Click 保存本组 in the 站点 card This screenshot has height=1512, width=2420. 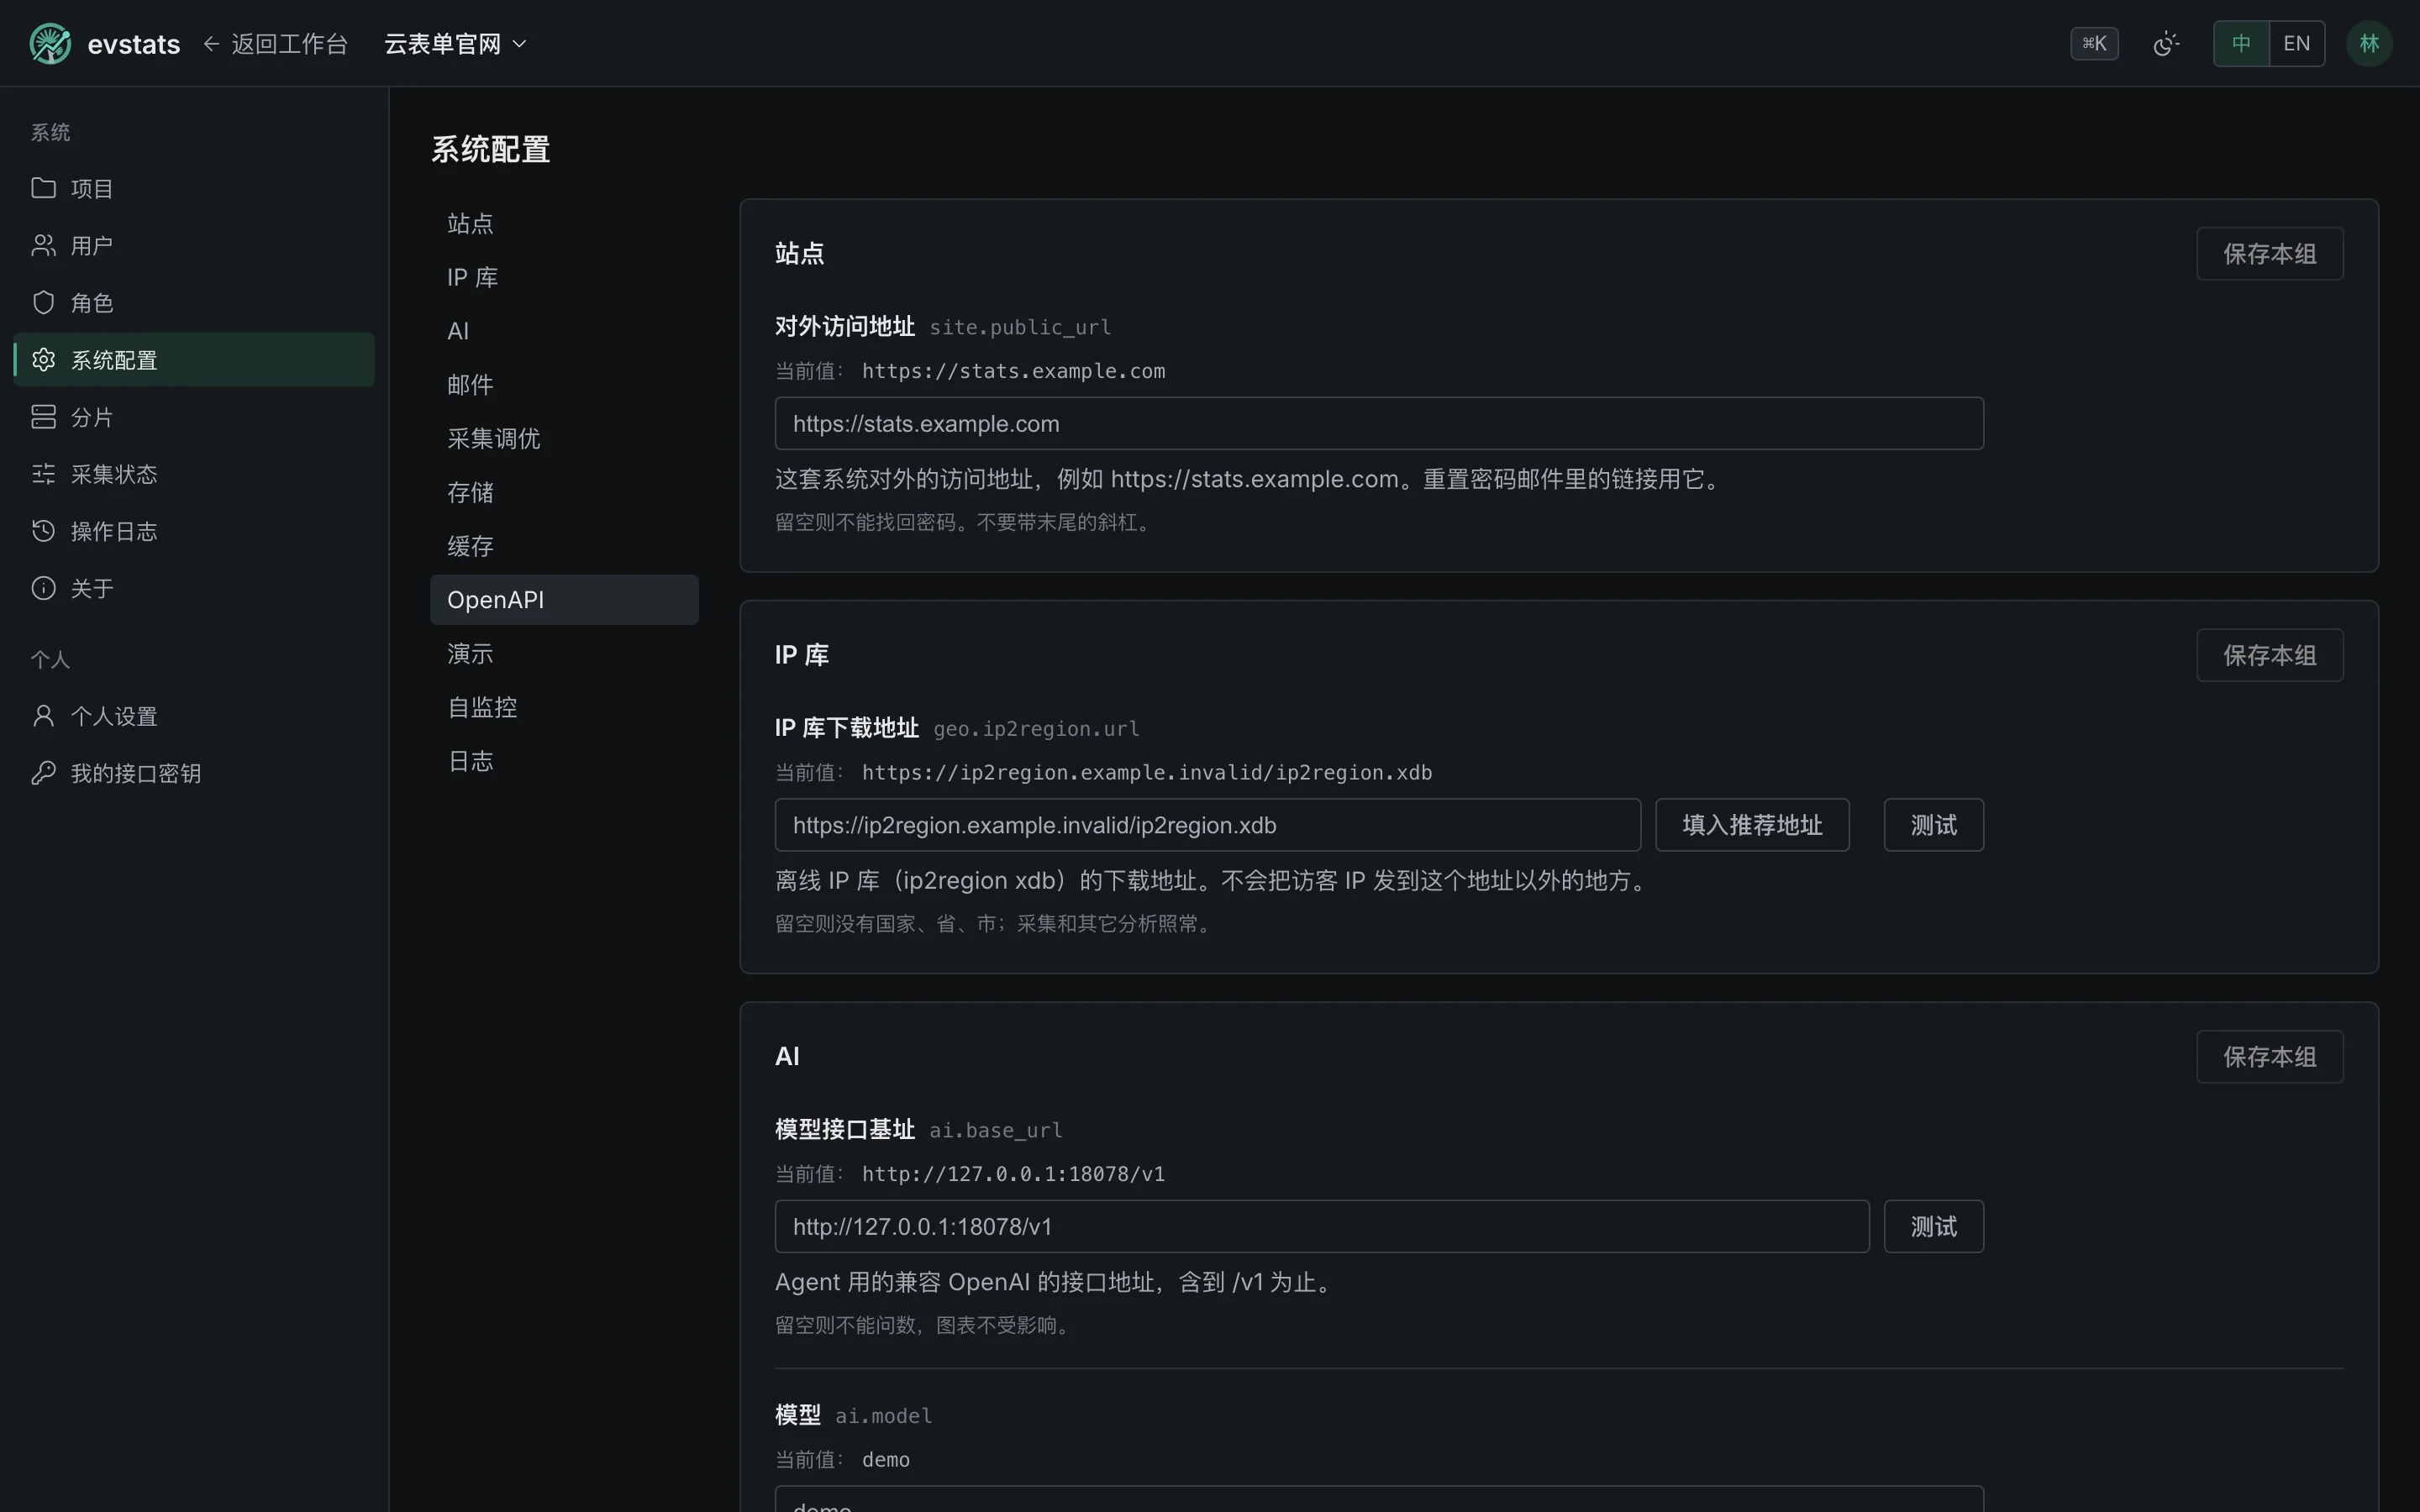tap(2269, 254)
